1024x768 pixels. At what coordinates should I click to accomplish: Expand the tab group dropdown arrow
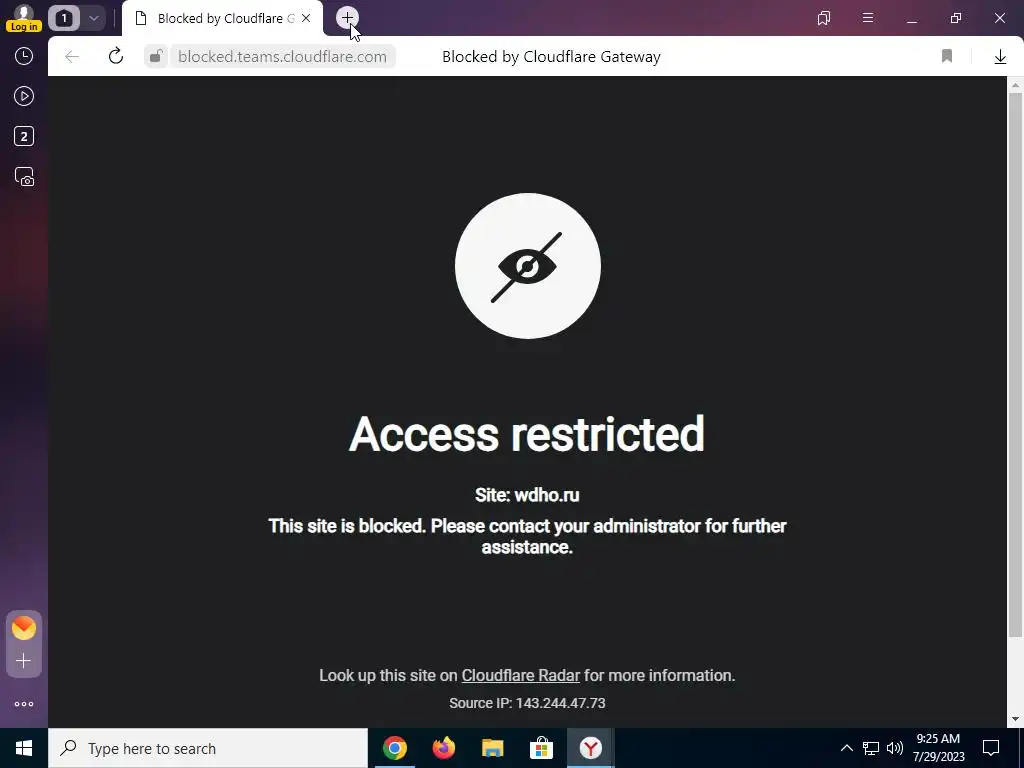pos(93,18)
